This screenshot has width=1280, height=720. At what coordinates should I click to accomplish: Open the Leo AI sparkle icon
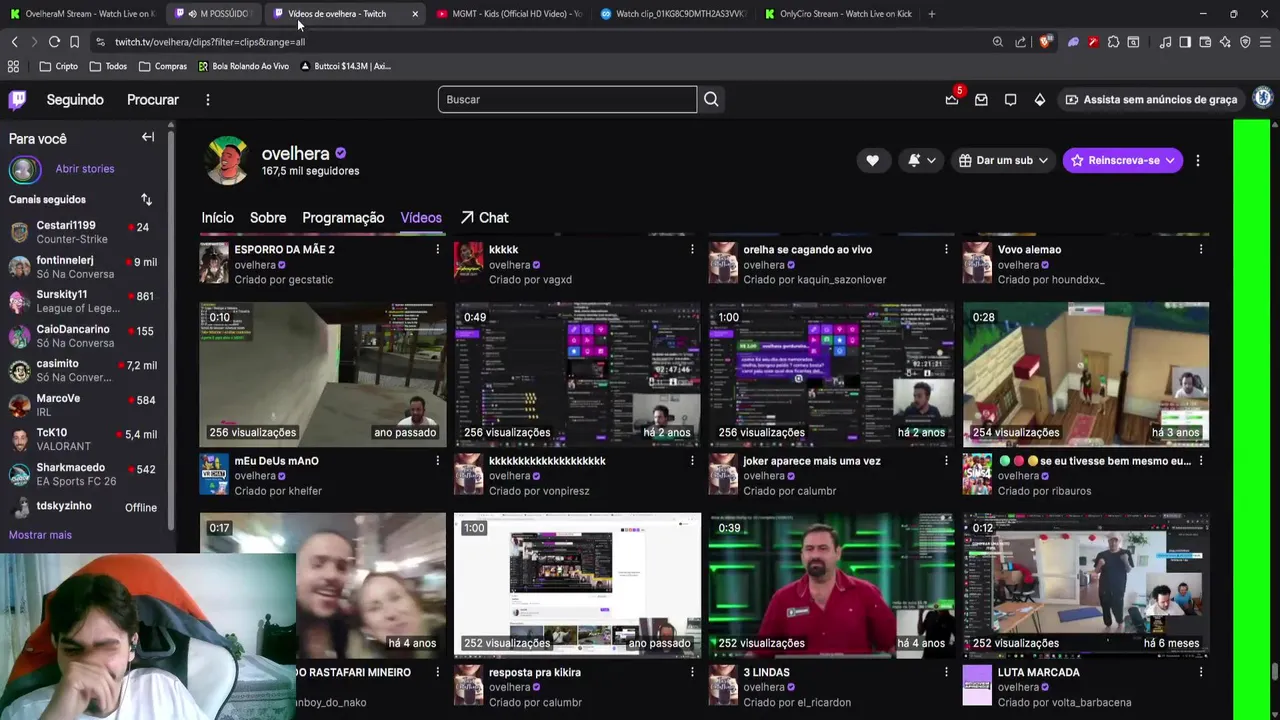coord(1225,42)
